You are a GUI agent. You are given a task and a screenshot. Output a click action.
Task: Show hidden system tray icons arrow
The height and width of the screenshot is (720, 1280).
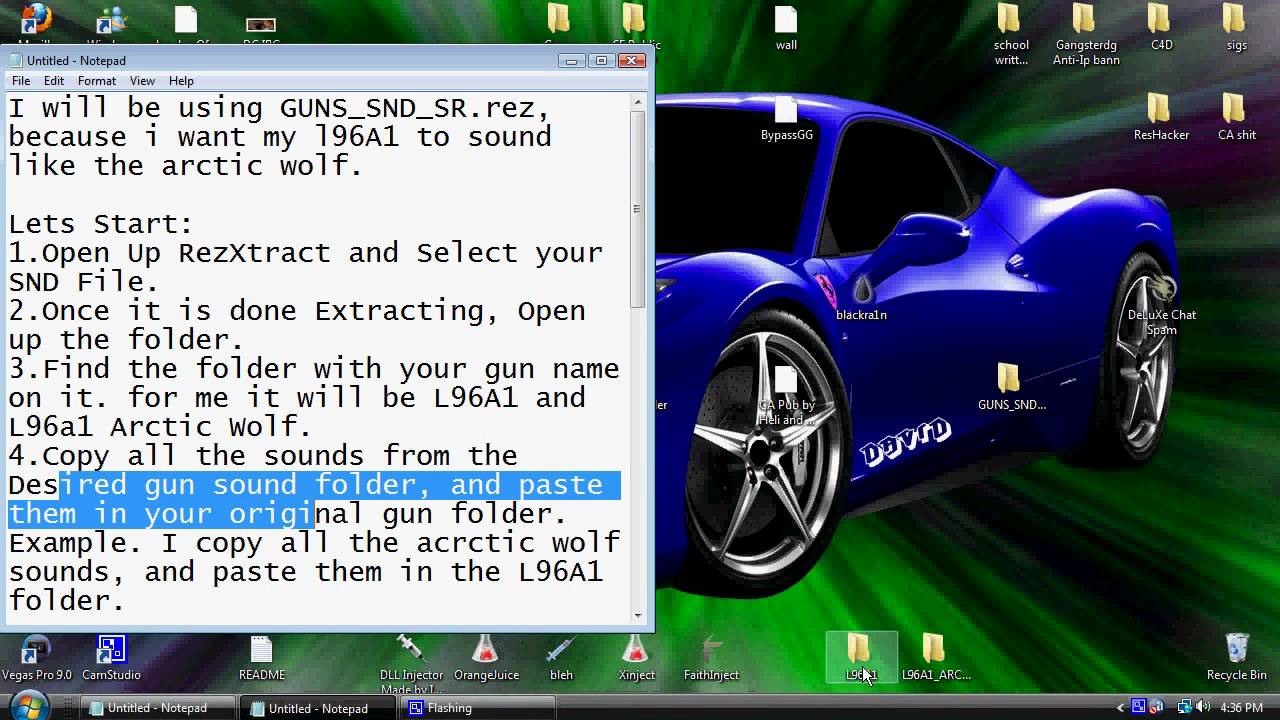tap(1121, 707)
